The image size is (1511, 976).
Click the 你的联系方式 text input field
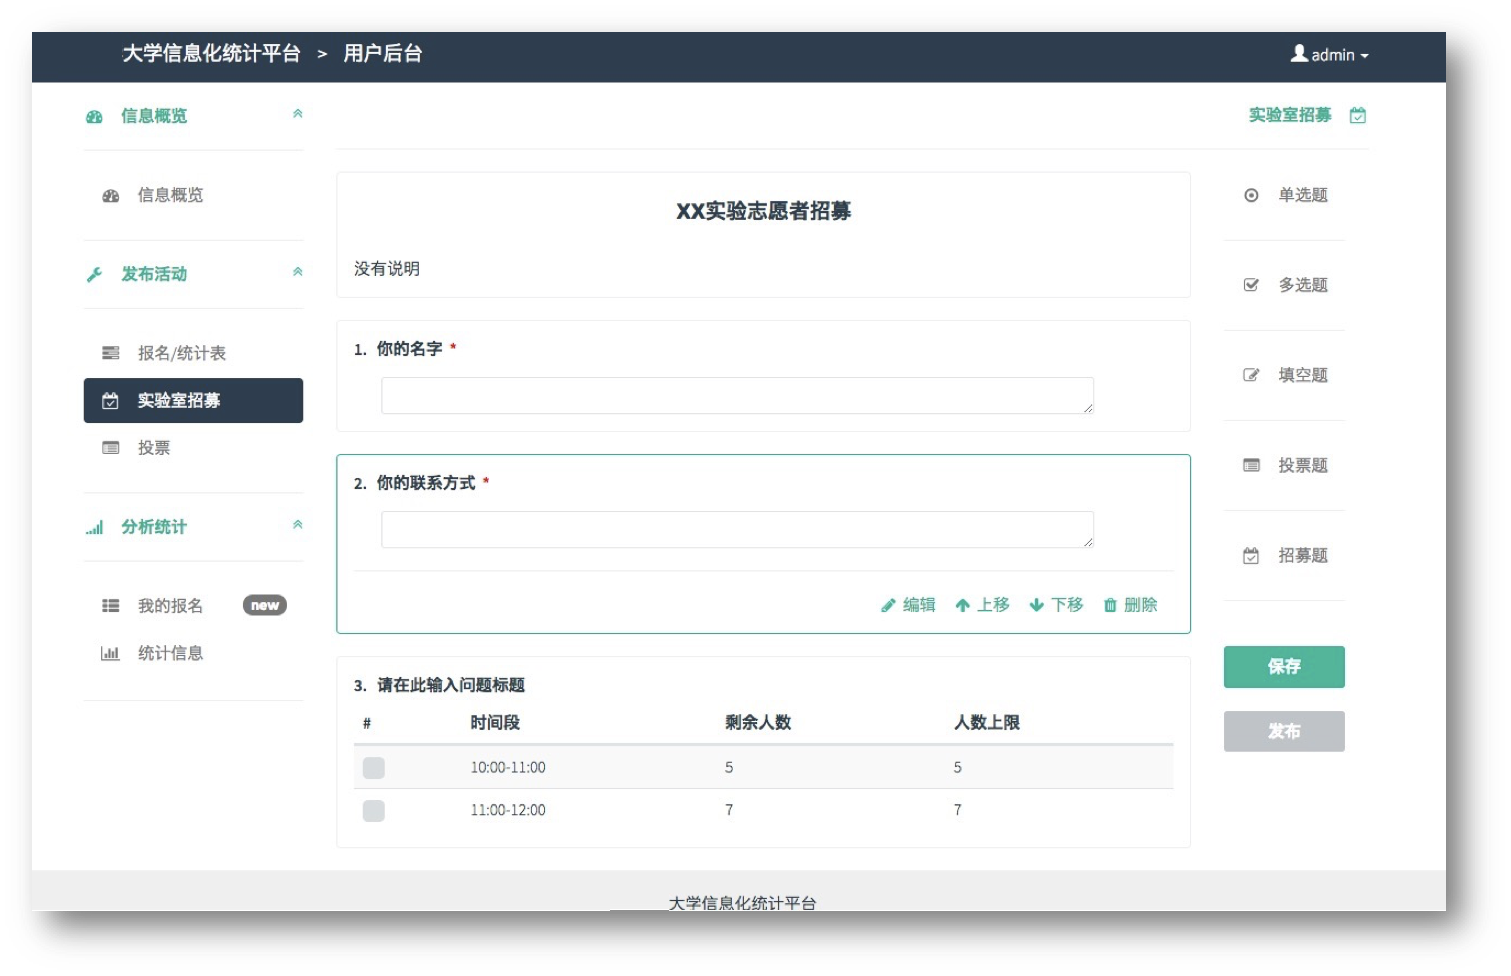coord(737,530)
